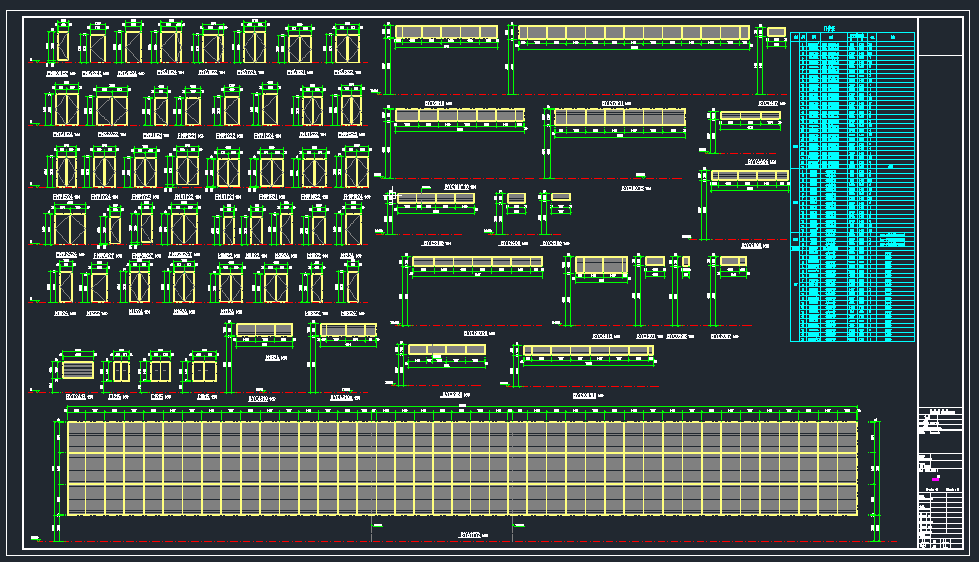Select the large curtain wall elevation grid
Image resolution: width=979 pixels, height=562 pixels.
coord(462,468)
